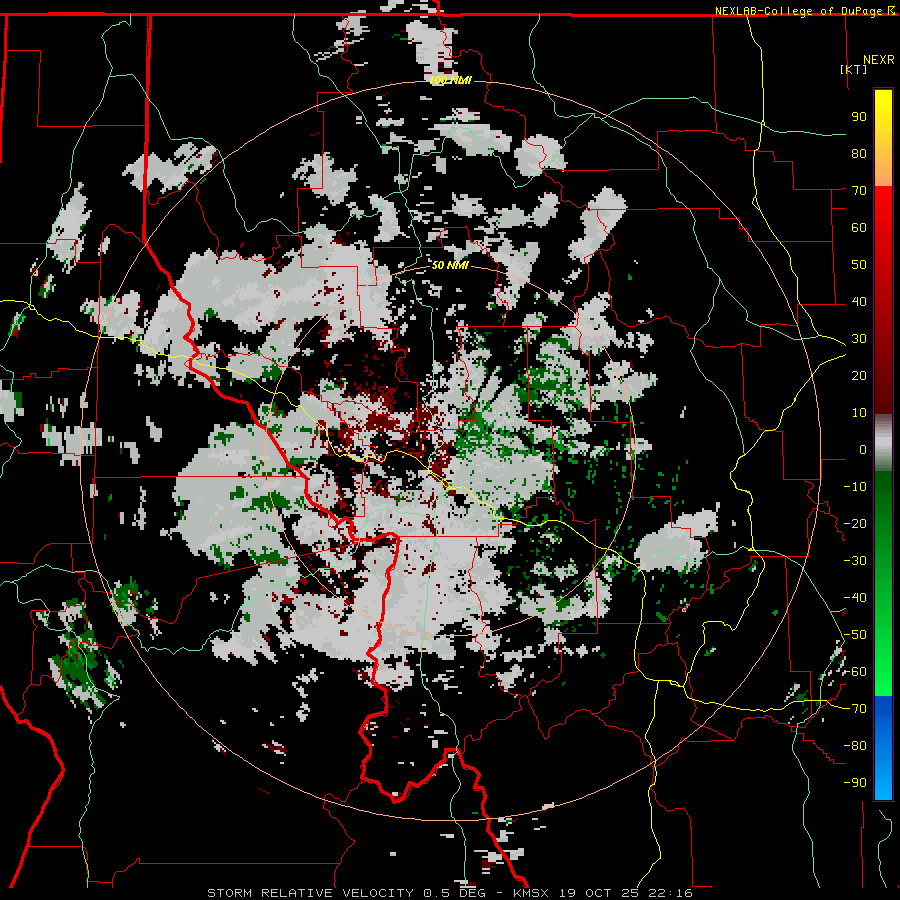This screenshot has height=900, width=900.
Task: Click the 40 value on the velocity scale
Action: coord(859,302)
